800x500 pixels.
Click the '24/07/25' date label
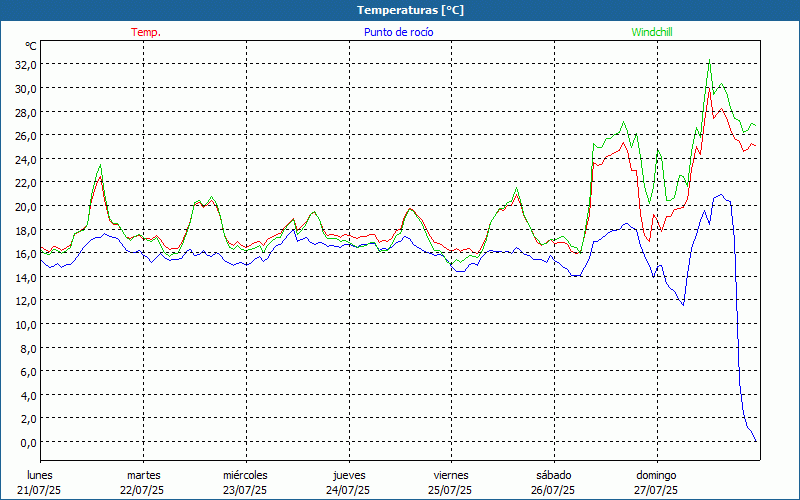point(348,490)
